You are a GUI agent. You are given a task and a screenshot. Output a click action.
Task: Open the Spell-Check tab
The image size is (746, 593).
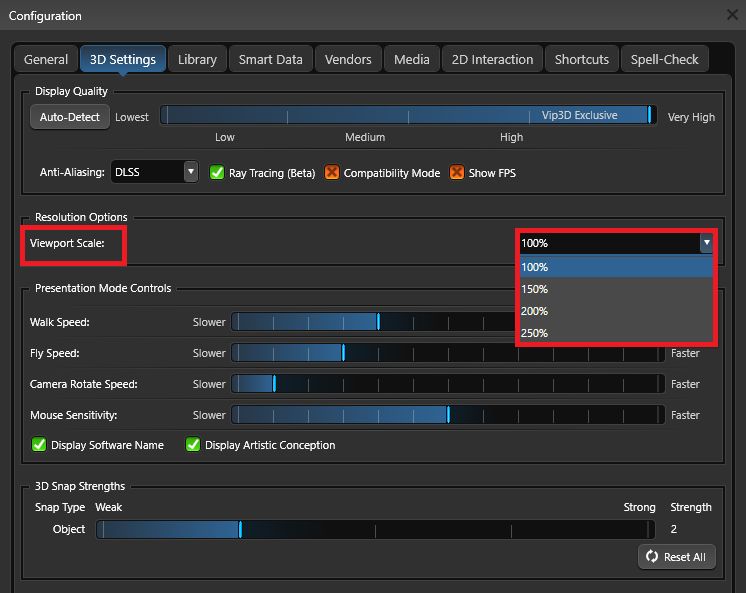coord(664,59)
